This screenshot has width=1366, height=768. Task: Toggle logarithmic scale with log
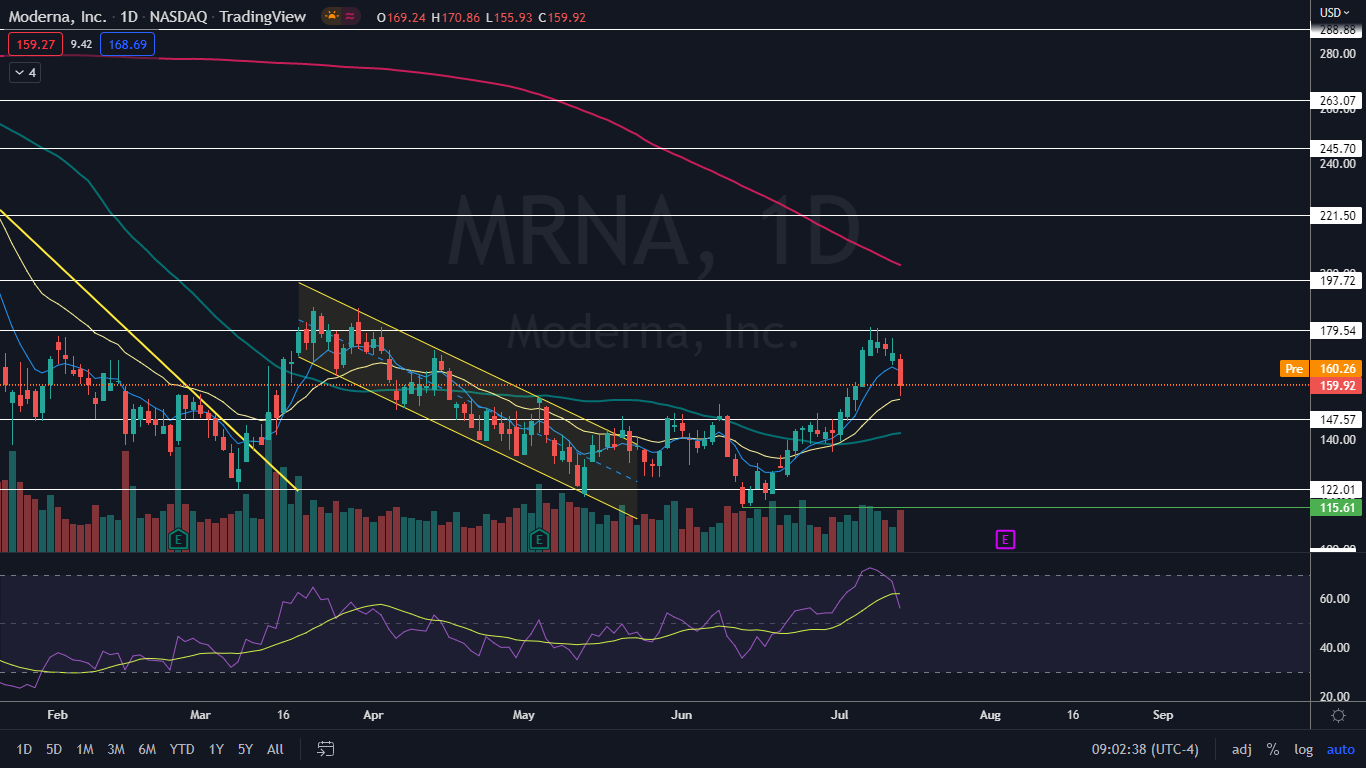click(x=1303, y=749)
